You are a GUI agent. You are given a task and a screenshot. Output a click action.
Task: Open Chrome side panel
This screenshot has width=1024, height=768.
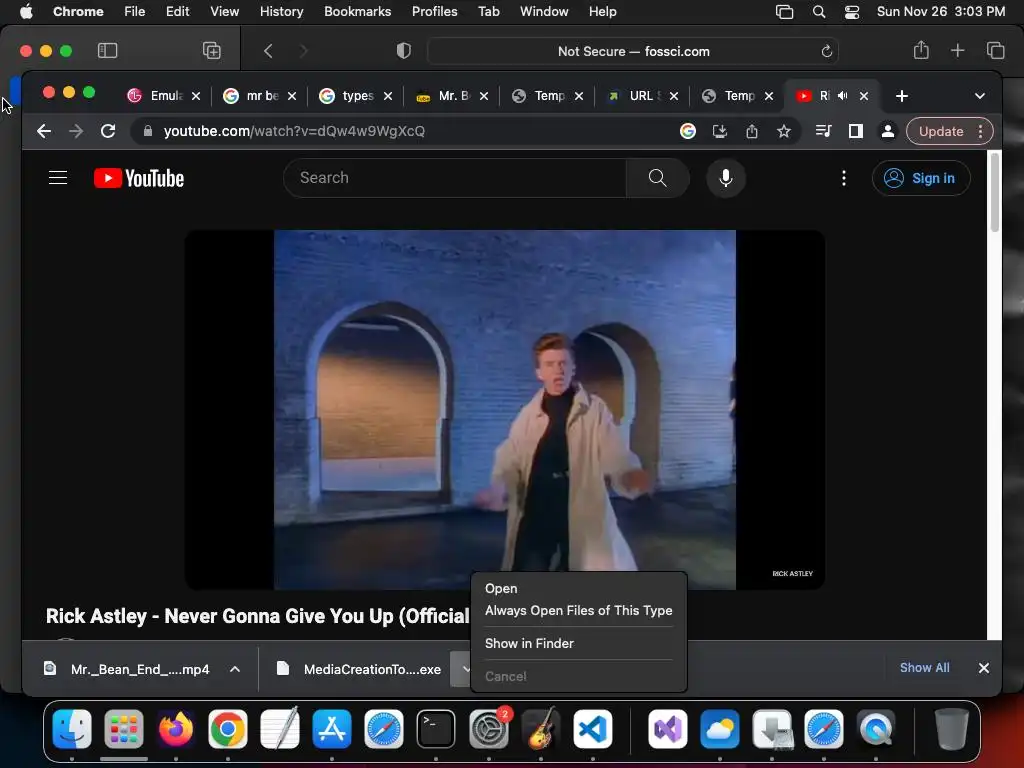[856, 131]
